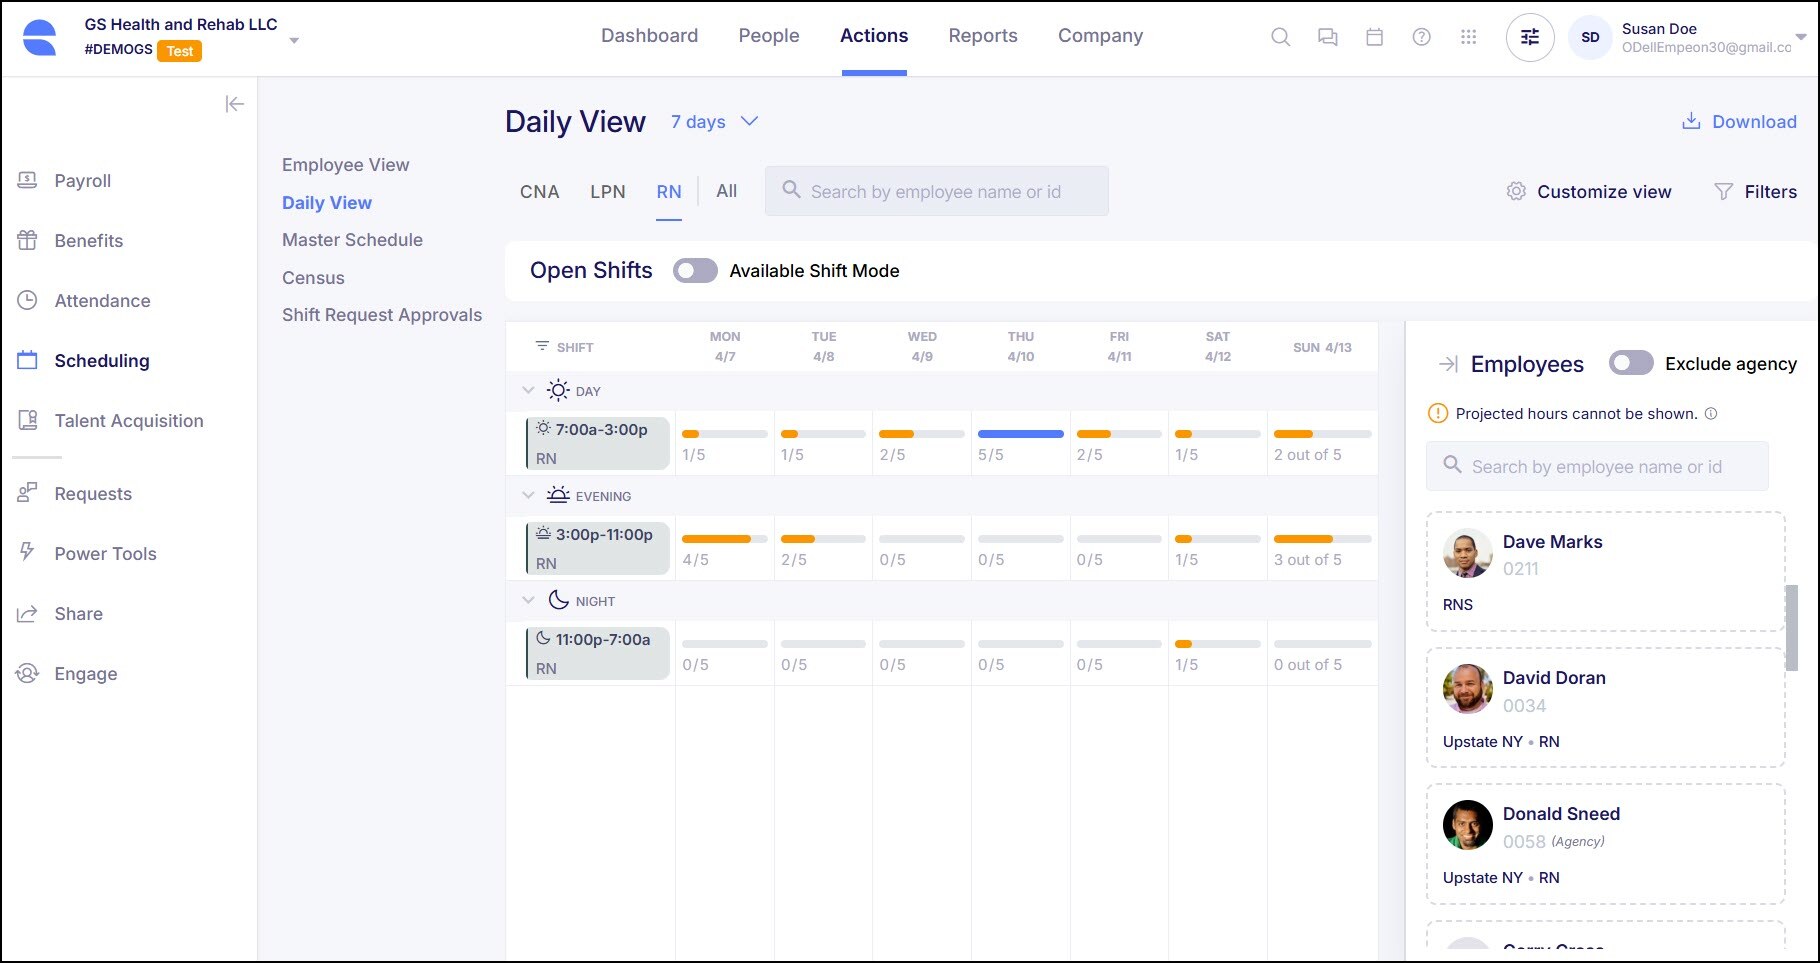Toggle Exclude agency in the Employees panel
This screenshot has height=963, width=1820.
1631,363
